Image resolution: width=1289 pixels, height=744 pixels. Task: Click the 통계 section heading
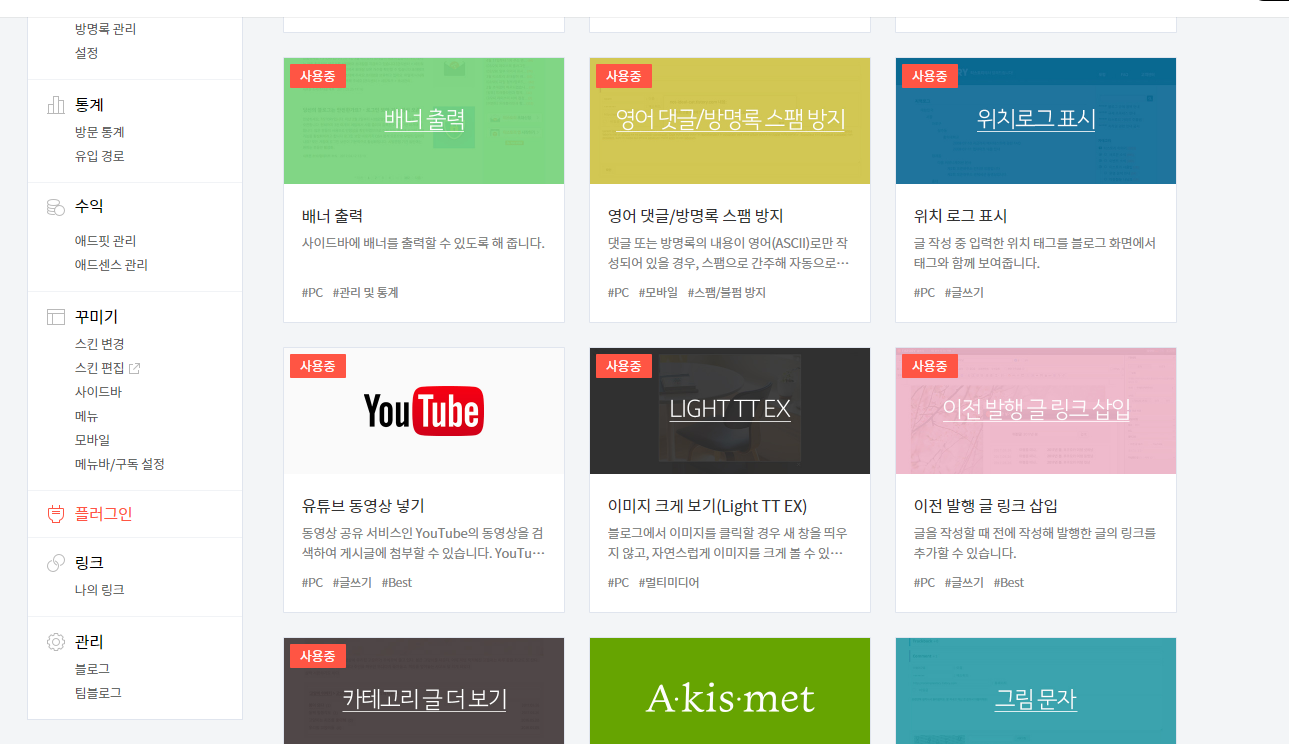click(89, 105)
